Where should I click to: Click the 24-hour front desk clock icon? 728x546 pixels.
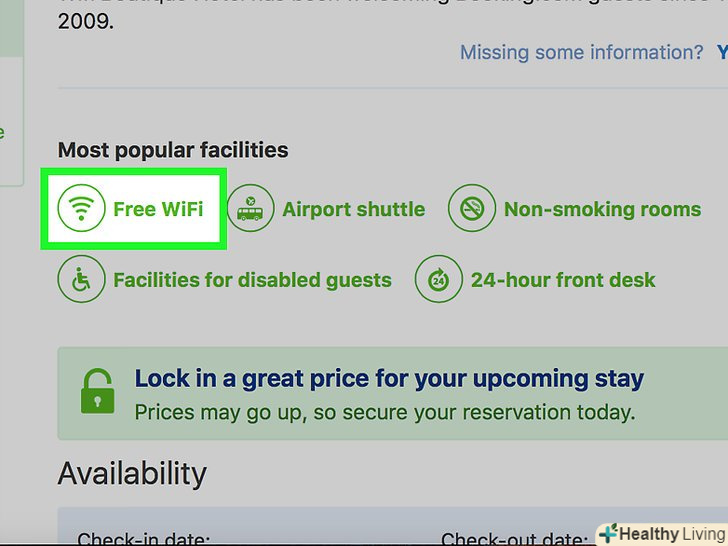point(439,280)
